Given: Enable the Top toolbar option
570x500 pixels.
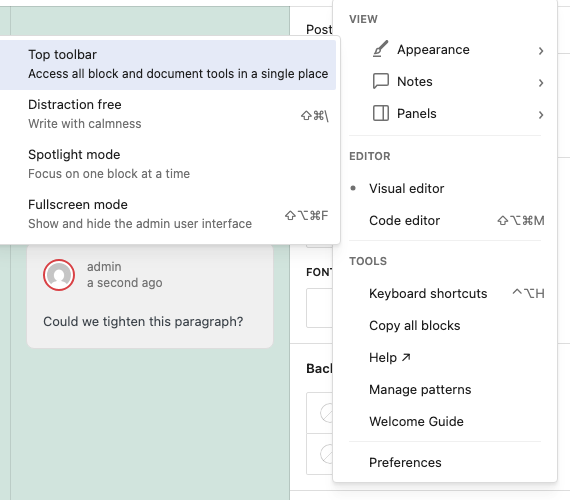Looking at the screenshot, I should 168,64.
